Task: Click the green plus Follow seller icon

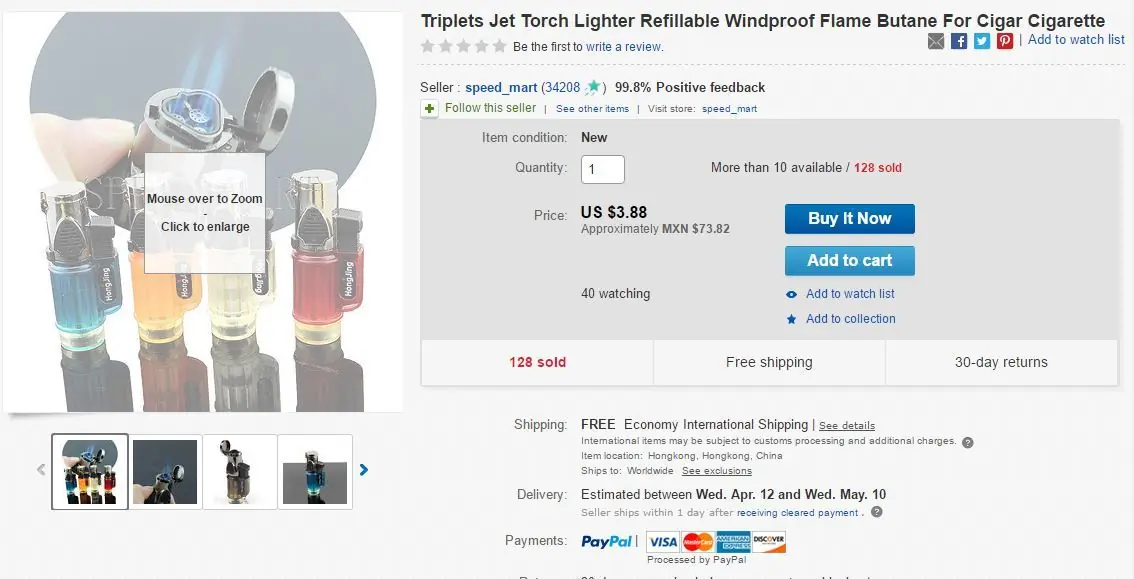Action: click(430, 109)
